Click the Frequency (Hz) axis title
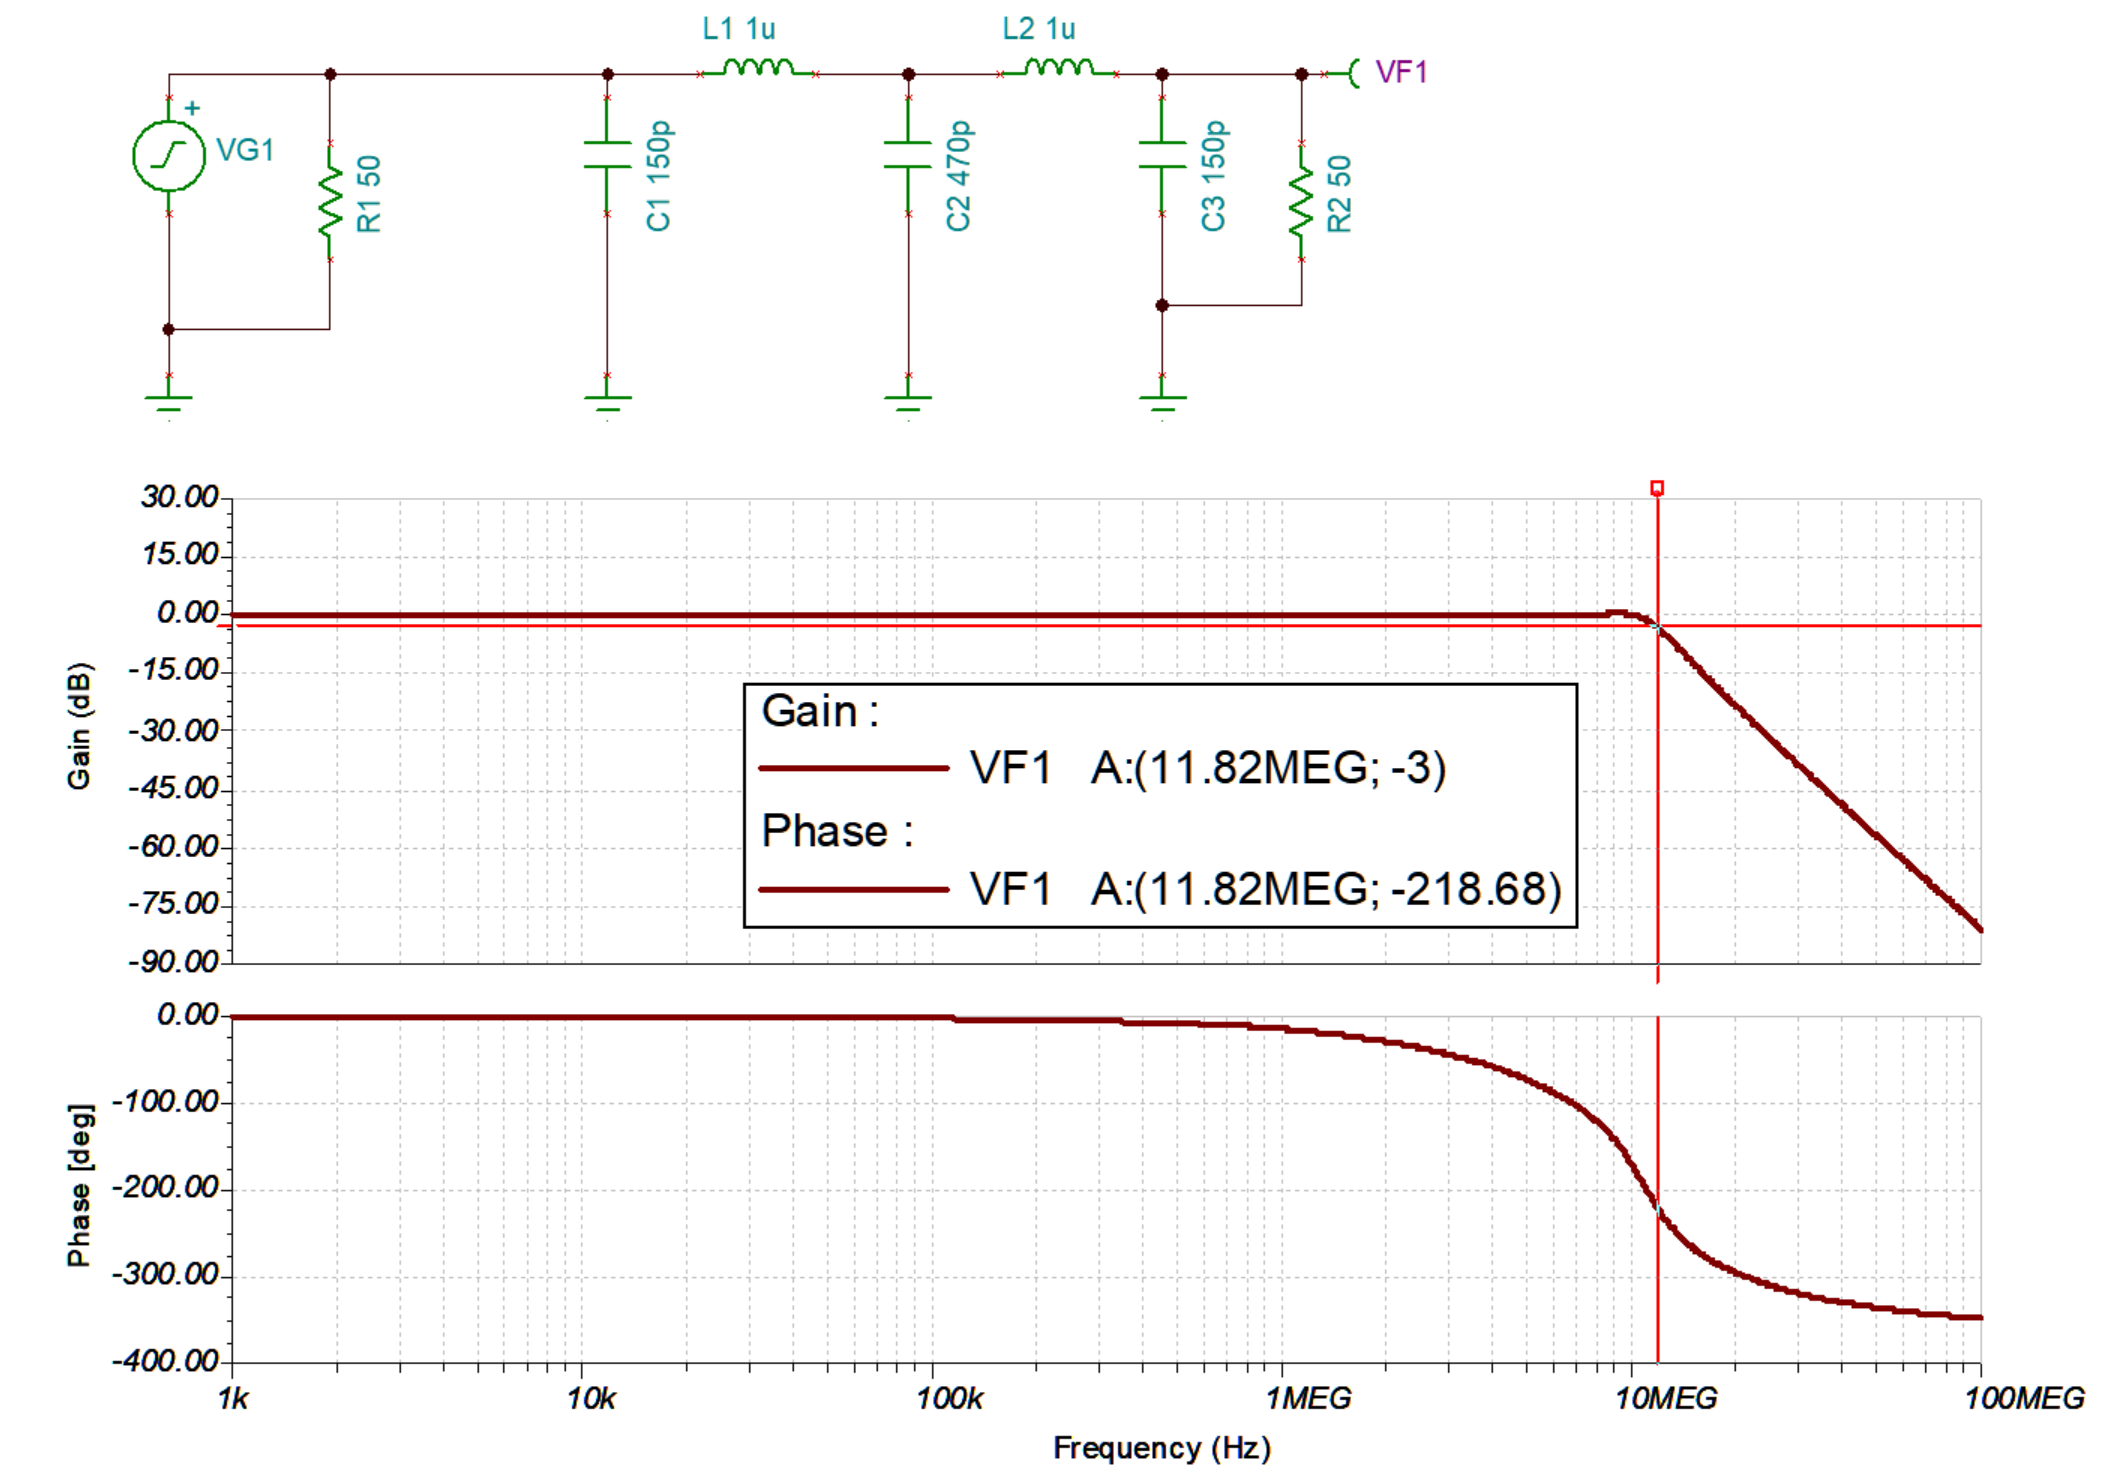This screenshot has width=2109, height=1482. tap(1161, 1448)
